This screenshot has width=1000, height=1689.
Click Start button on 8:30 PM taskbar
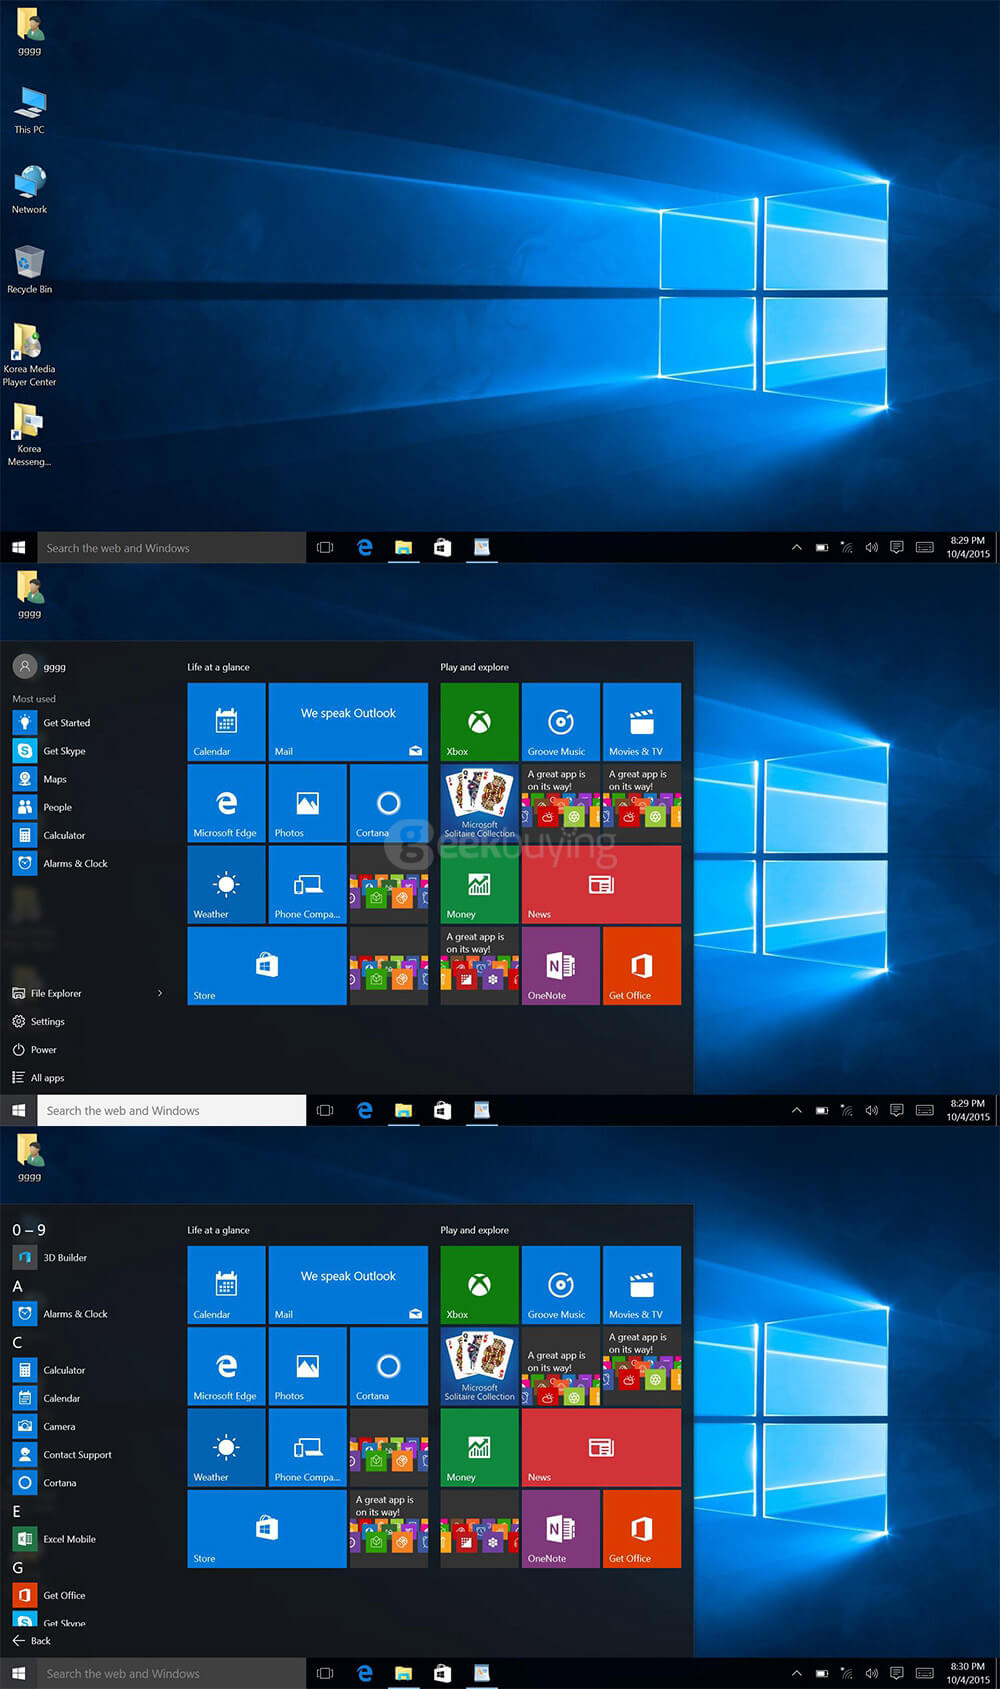click(18, 1673)
